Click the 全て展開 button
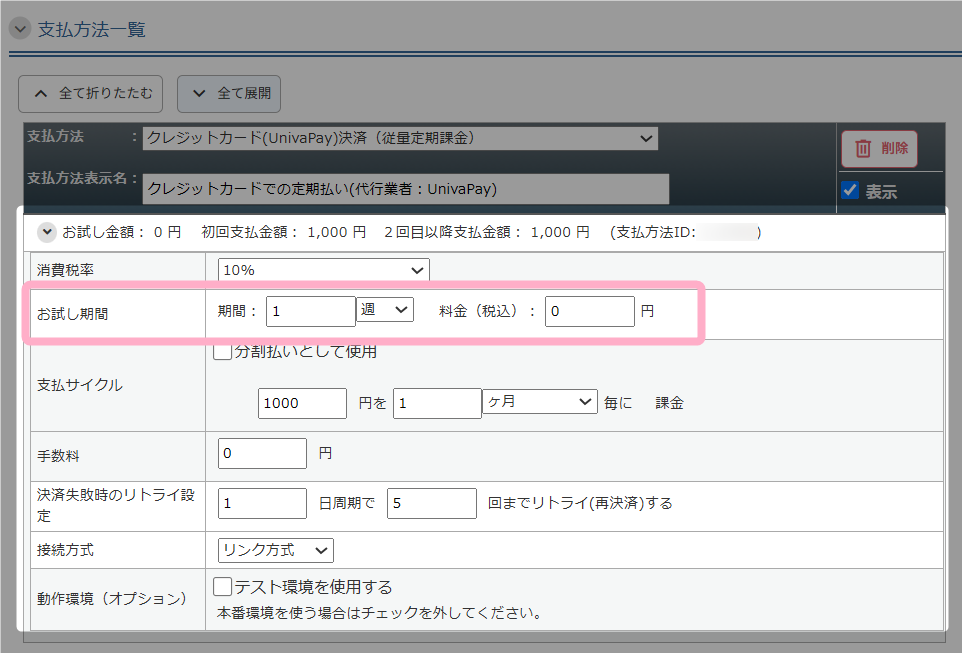The width and height of the screenshot is (962, 653). click(x=229, y=94)
